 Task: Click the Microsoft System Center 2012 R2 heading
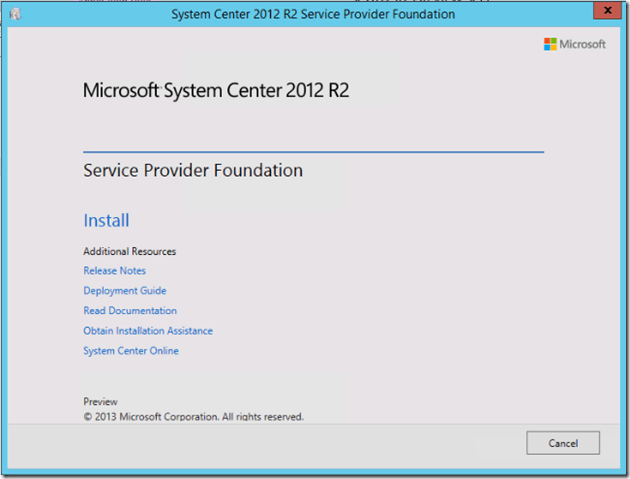pyautogui.click(x=216, y=91)
